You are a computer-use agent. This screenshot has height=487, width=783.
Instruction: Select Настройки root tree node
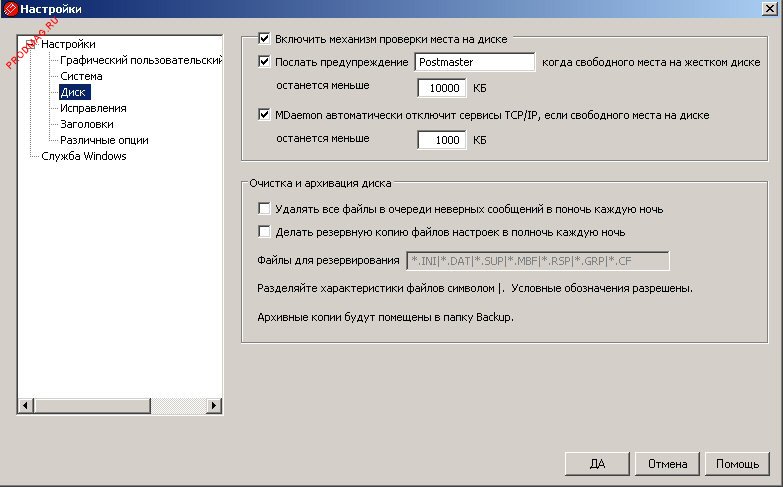pos(68,44)
